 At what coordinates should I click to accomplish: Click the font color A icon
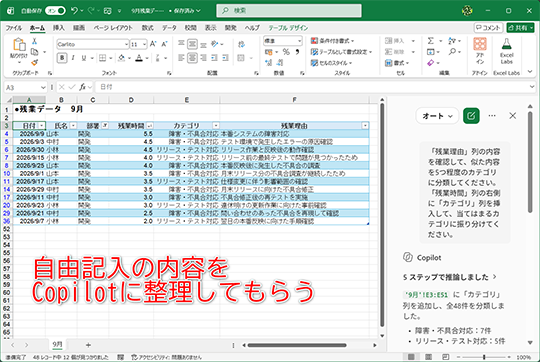(139, 58)
